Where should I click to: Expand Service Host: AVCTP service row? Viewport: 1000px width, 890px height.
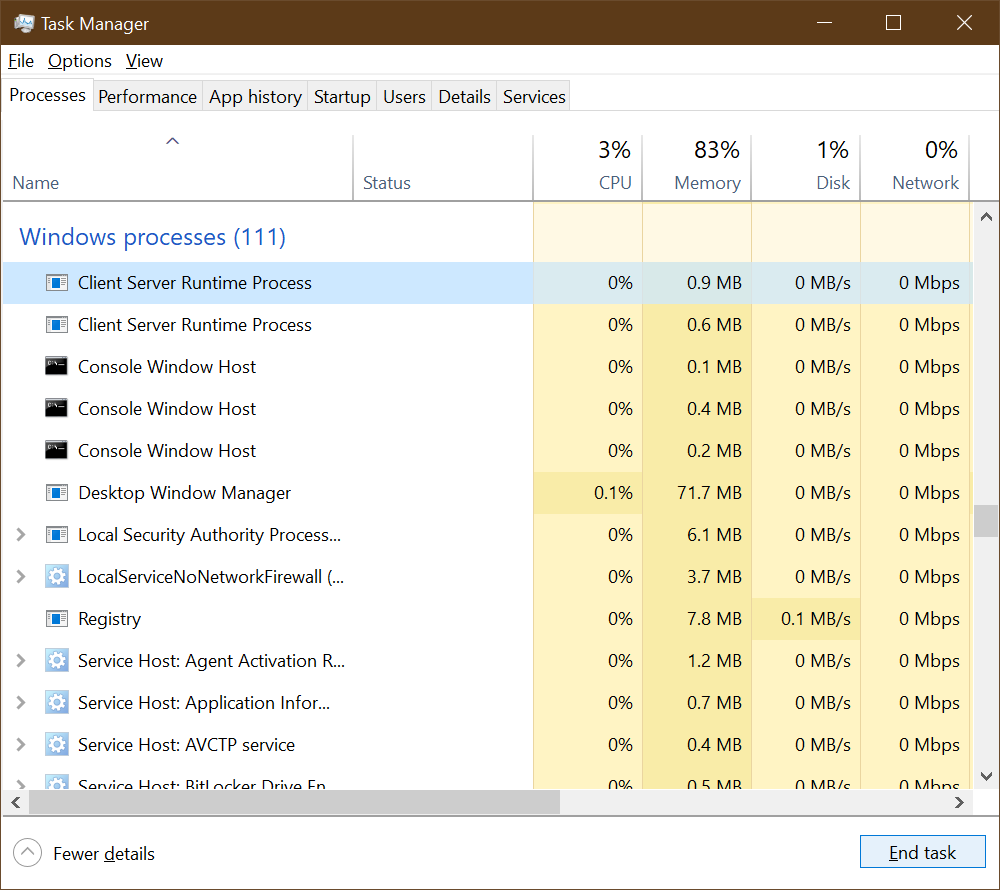(x=20, y=745)
